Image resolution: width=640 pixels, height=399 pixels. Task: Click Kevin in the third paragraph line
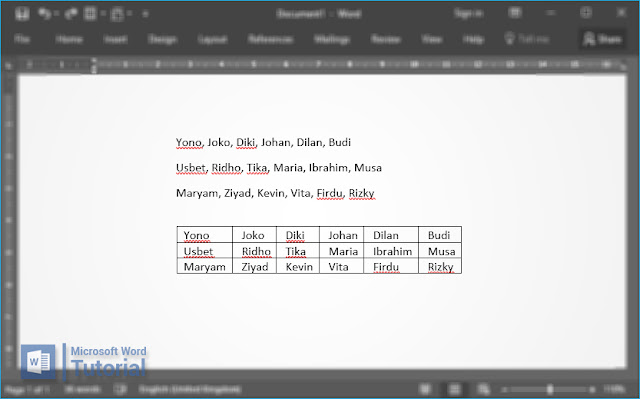[271, 193]
